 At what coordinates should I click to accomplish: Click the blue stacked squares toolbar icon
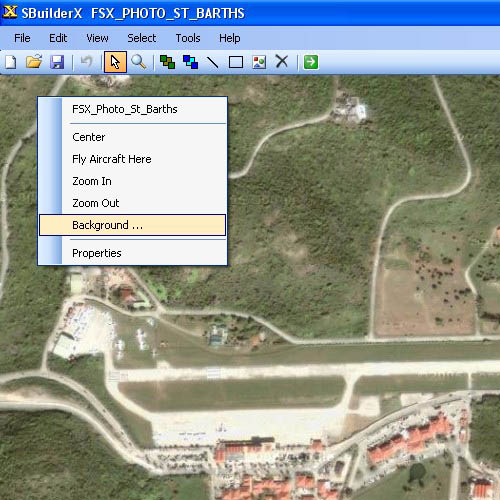[x=190, y=62]
